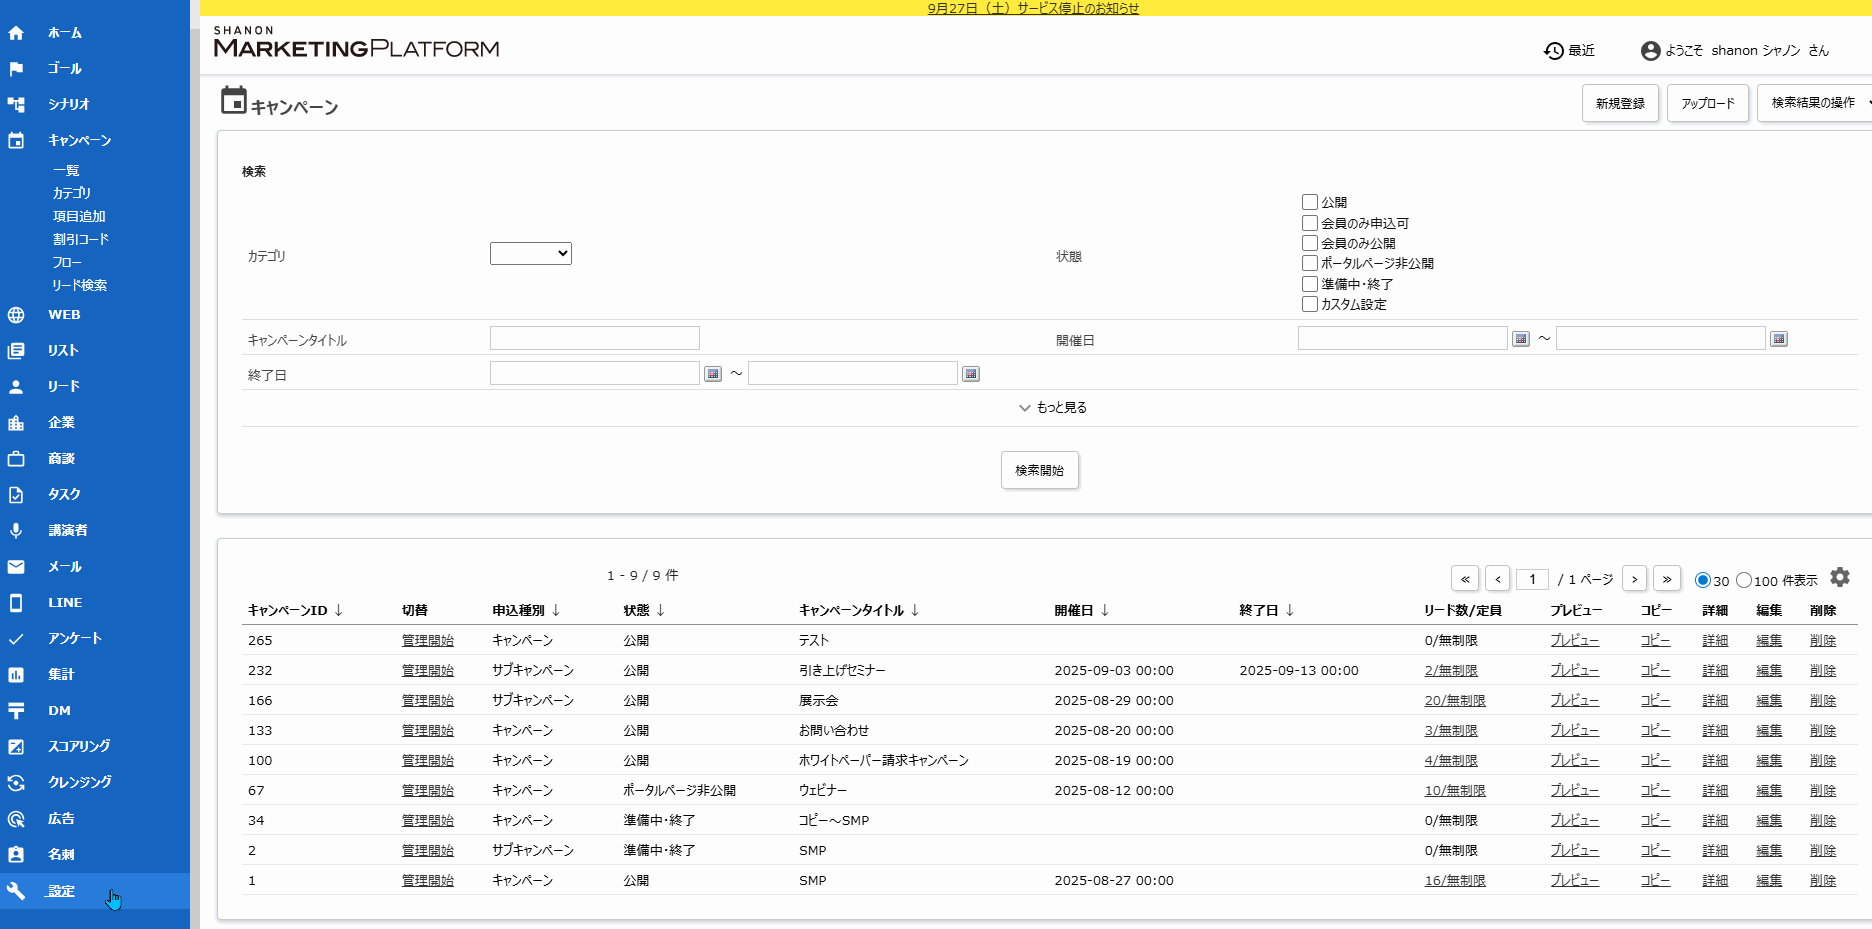Open the LINE phone icon
Image resolution: width=1872 pixels, height=929 pixels.
tap(16, 603)
